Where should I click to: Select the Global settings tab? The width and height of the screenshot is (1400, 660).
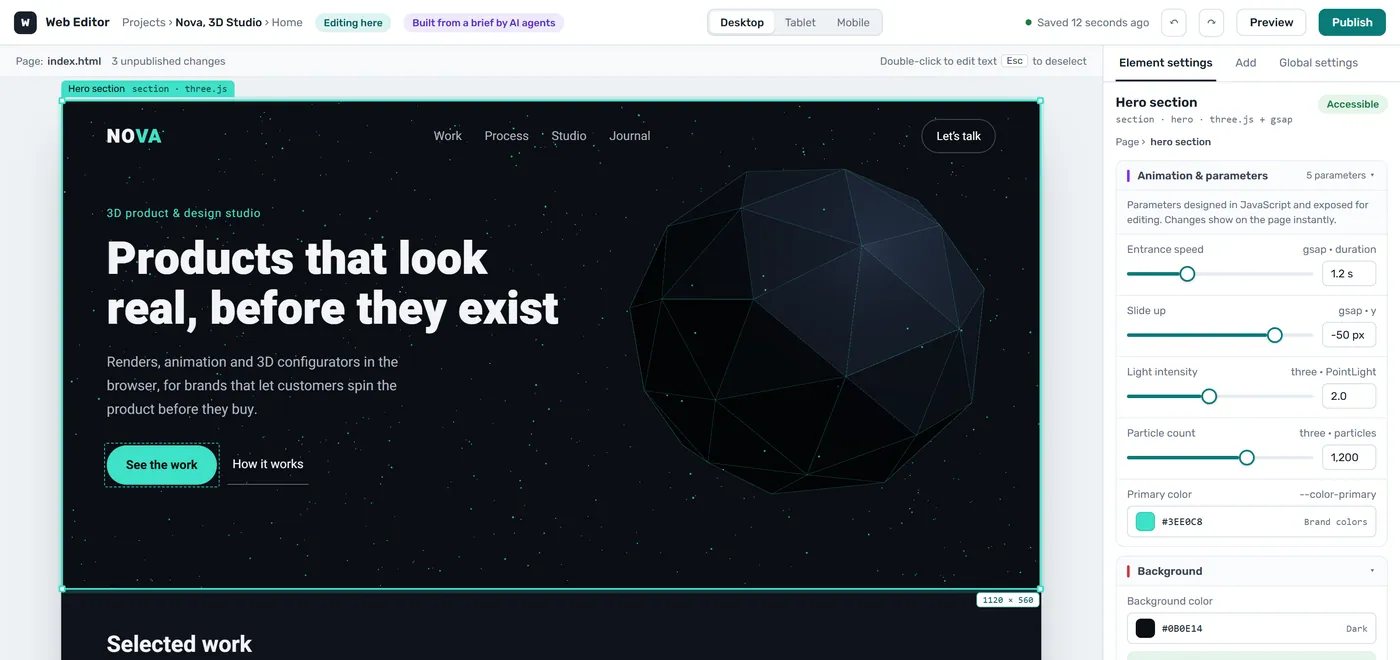point(1318,62)
